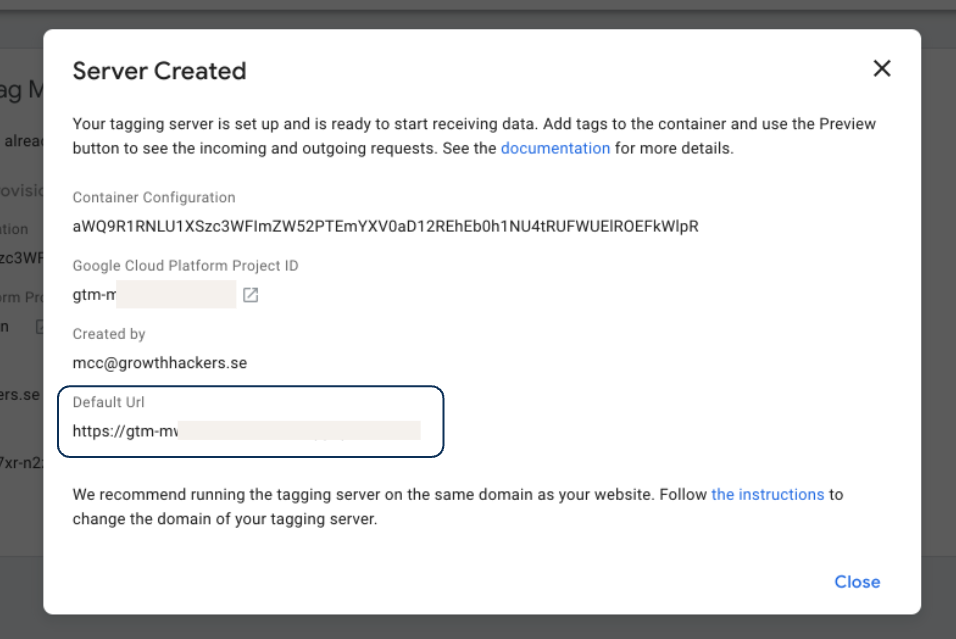Click the Default Url value
The height and width of the screenshot is (639, 956).
[246, 431]
